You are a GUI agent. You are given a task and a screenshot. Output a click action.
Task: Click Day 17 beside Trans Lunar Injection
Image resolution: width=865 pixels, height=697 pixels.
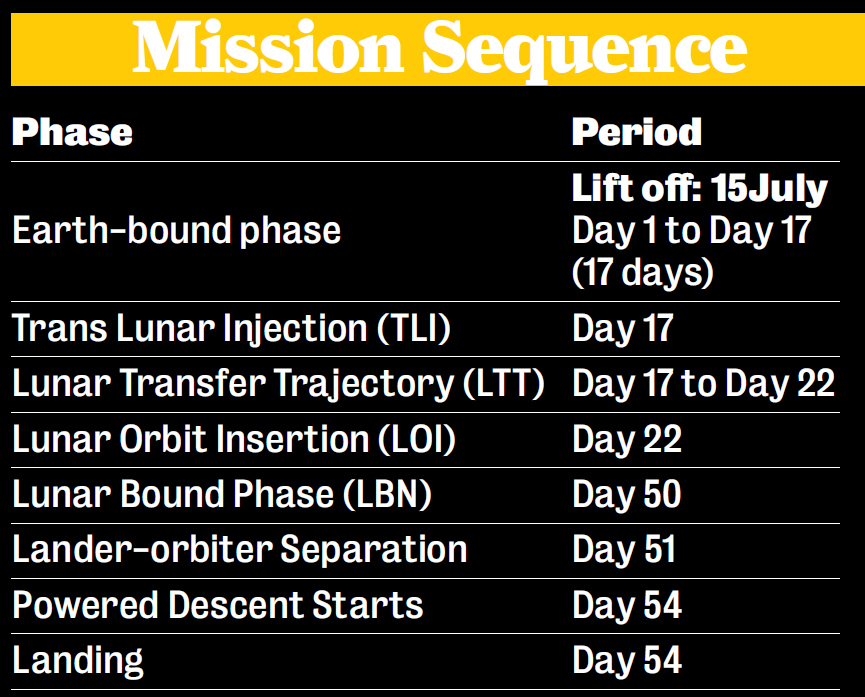tap(623, 329)
